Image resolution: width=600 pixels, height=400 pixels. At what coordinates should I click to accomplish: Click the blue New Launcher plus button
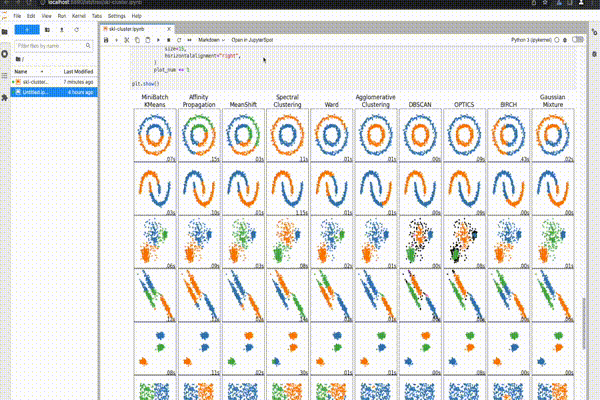(27, 29)
